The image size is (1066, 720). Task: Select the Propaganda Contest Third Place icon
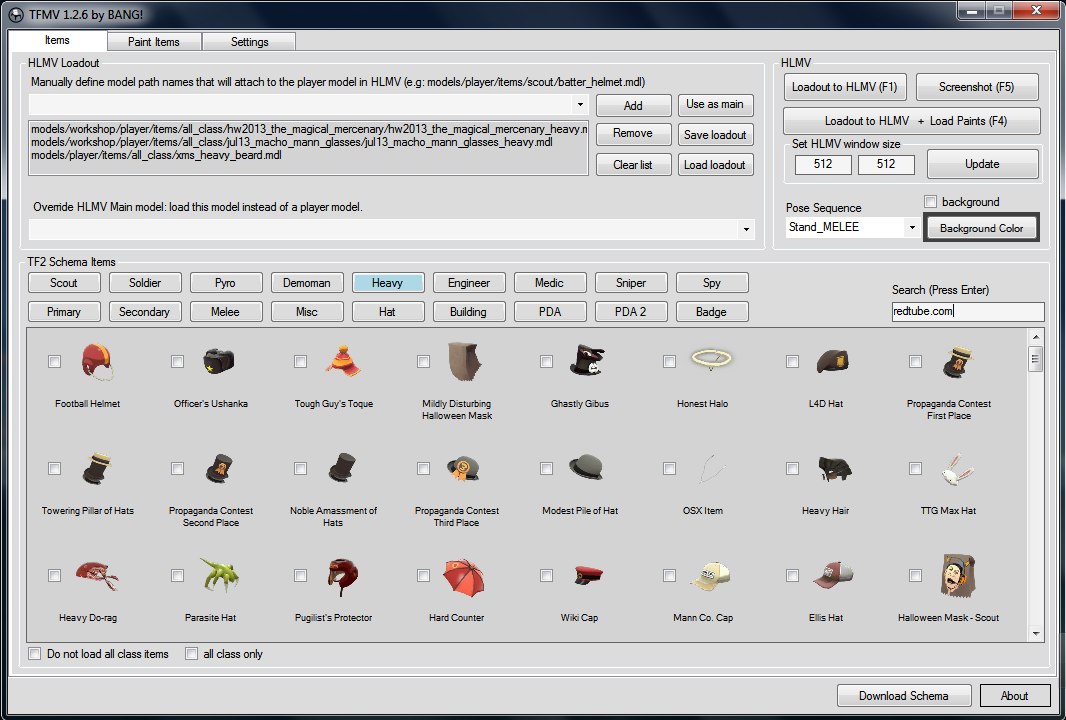click(464, 468)
